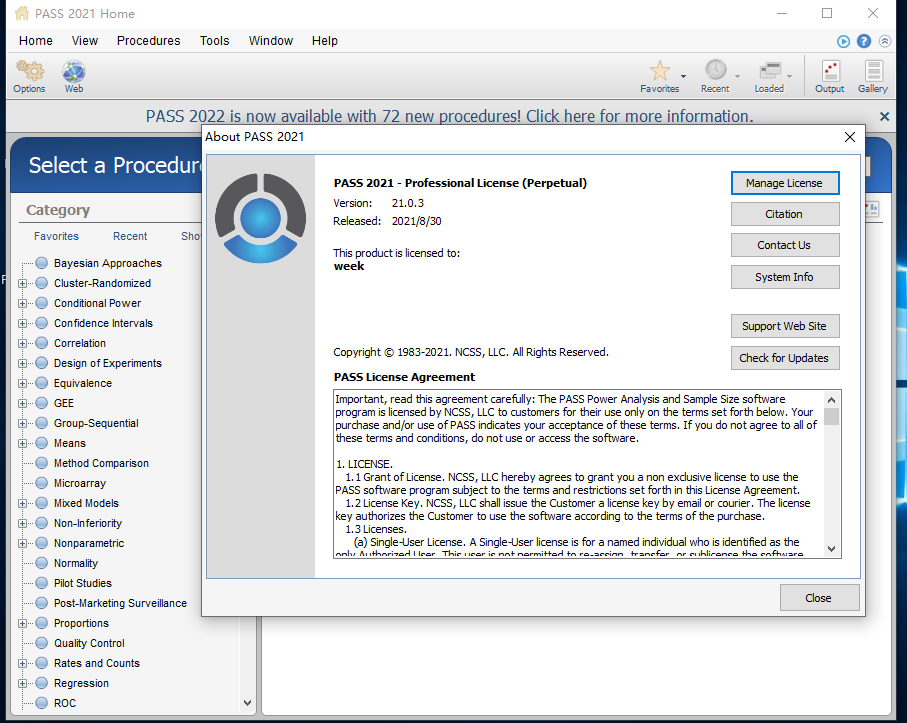Open the Procedures menu
Viewport: 907px width, 723px height.
pos(149,40)
